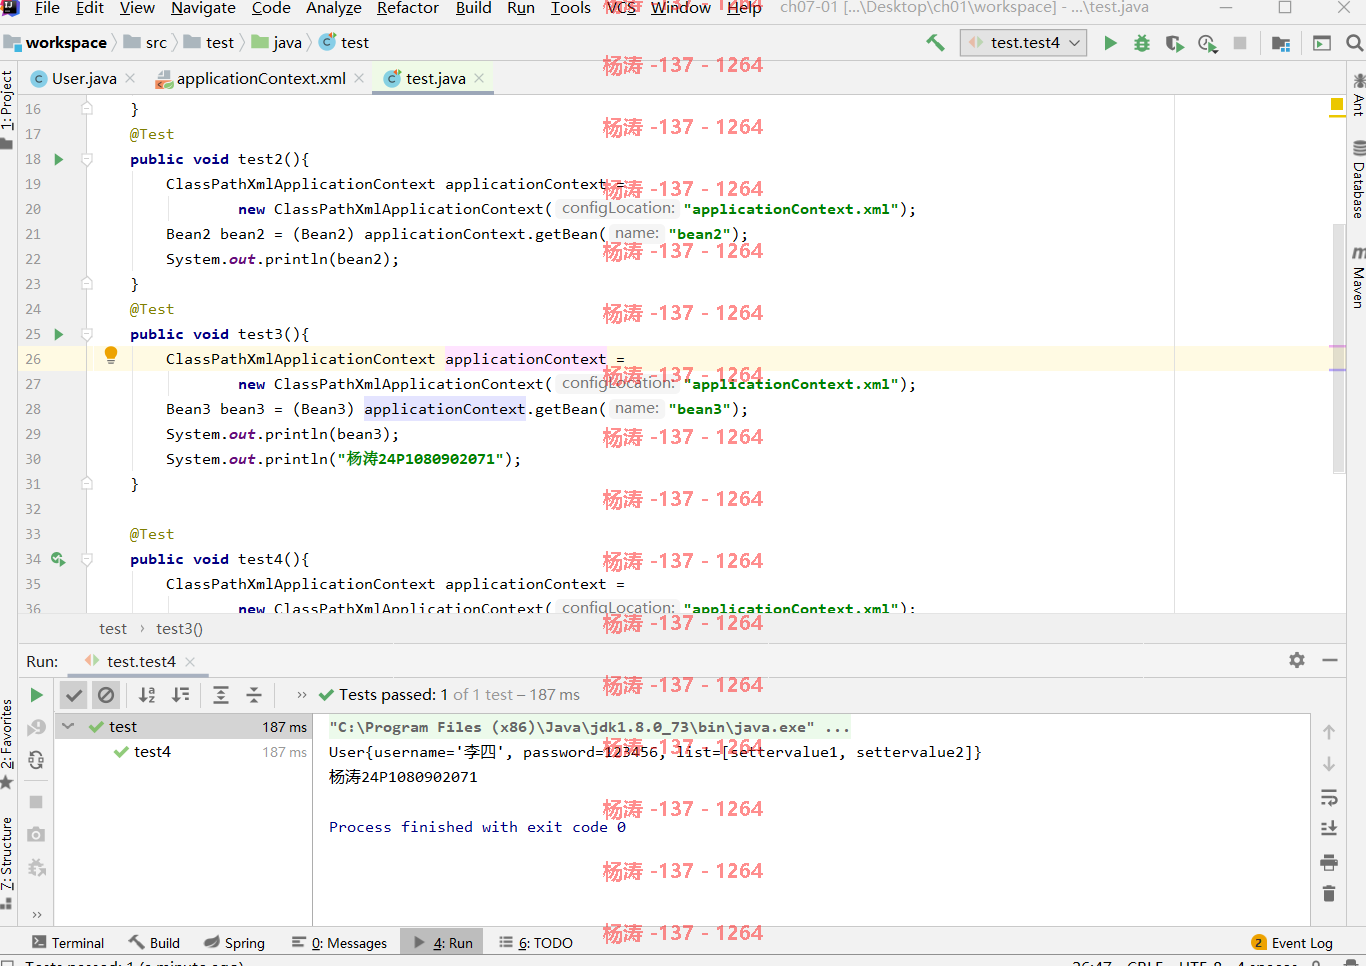Fold the test4() method at line 34
Screen dimensions: 1366x966
(x=87, y=559)
